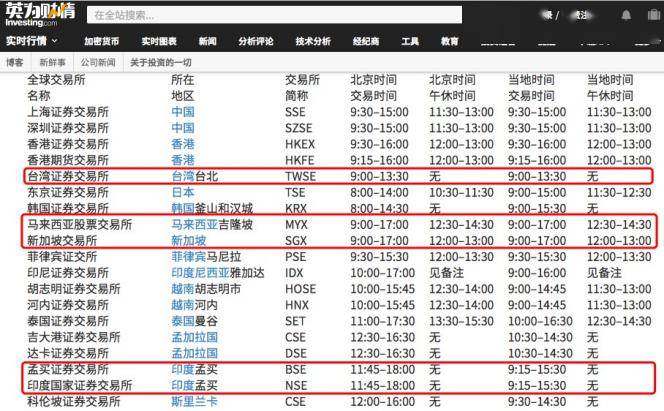The width and height of the screenshot is (664, 411).
Task: Open the 新闻 menu
Action: click(x=208, y=41)
